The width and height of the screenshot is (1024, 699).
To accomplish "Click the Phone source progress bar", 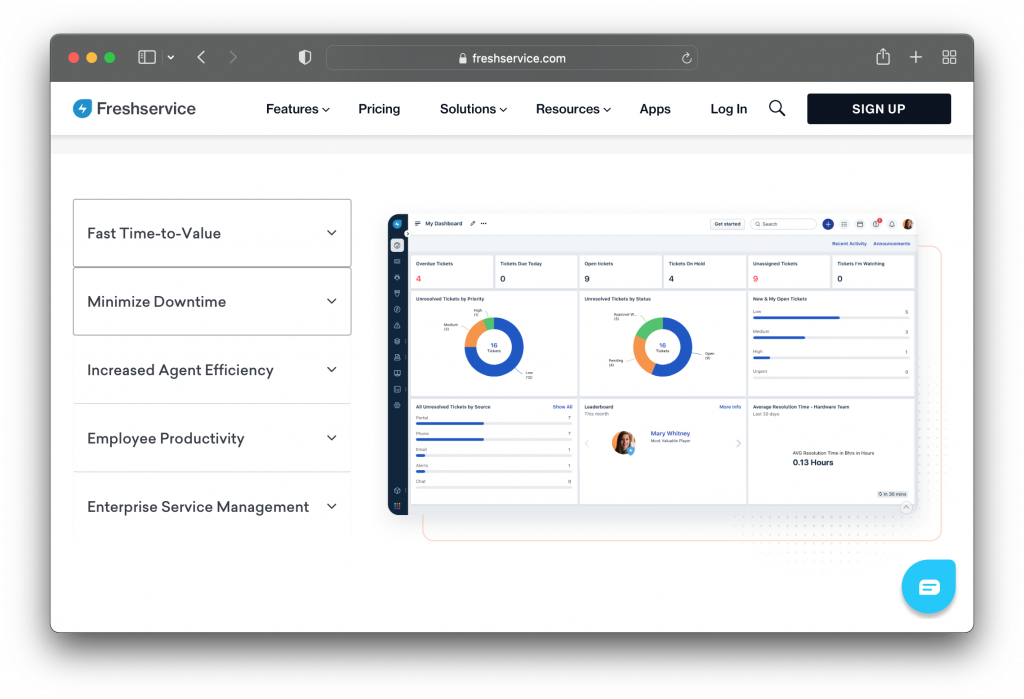I will 494,439.
